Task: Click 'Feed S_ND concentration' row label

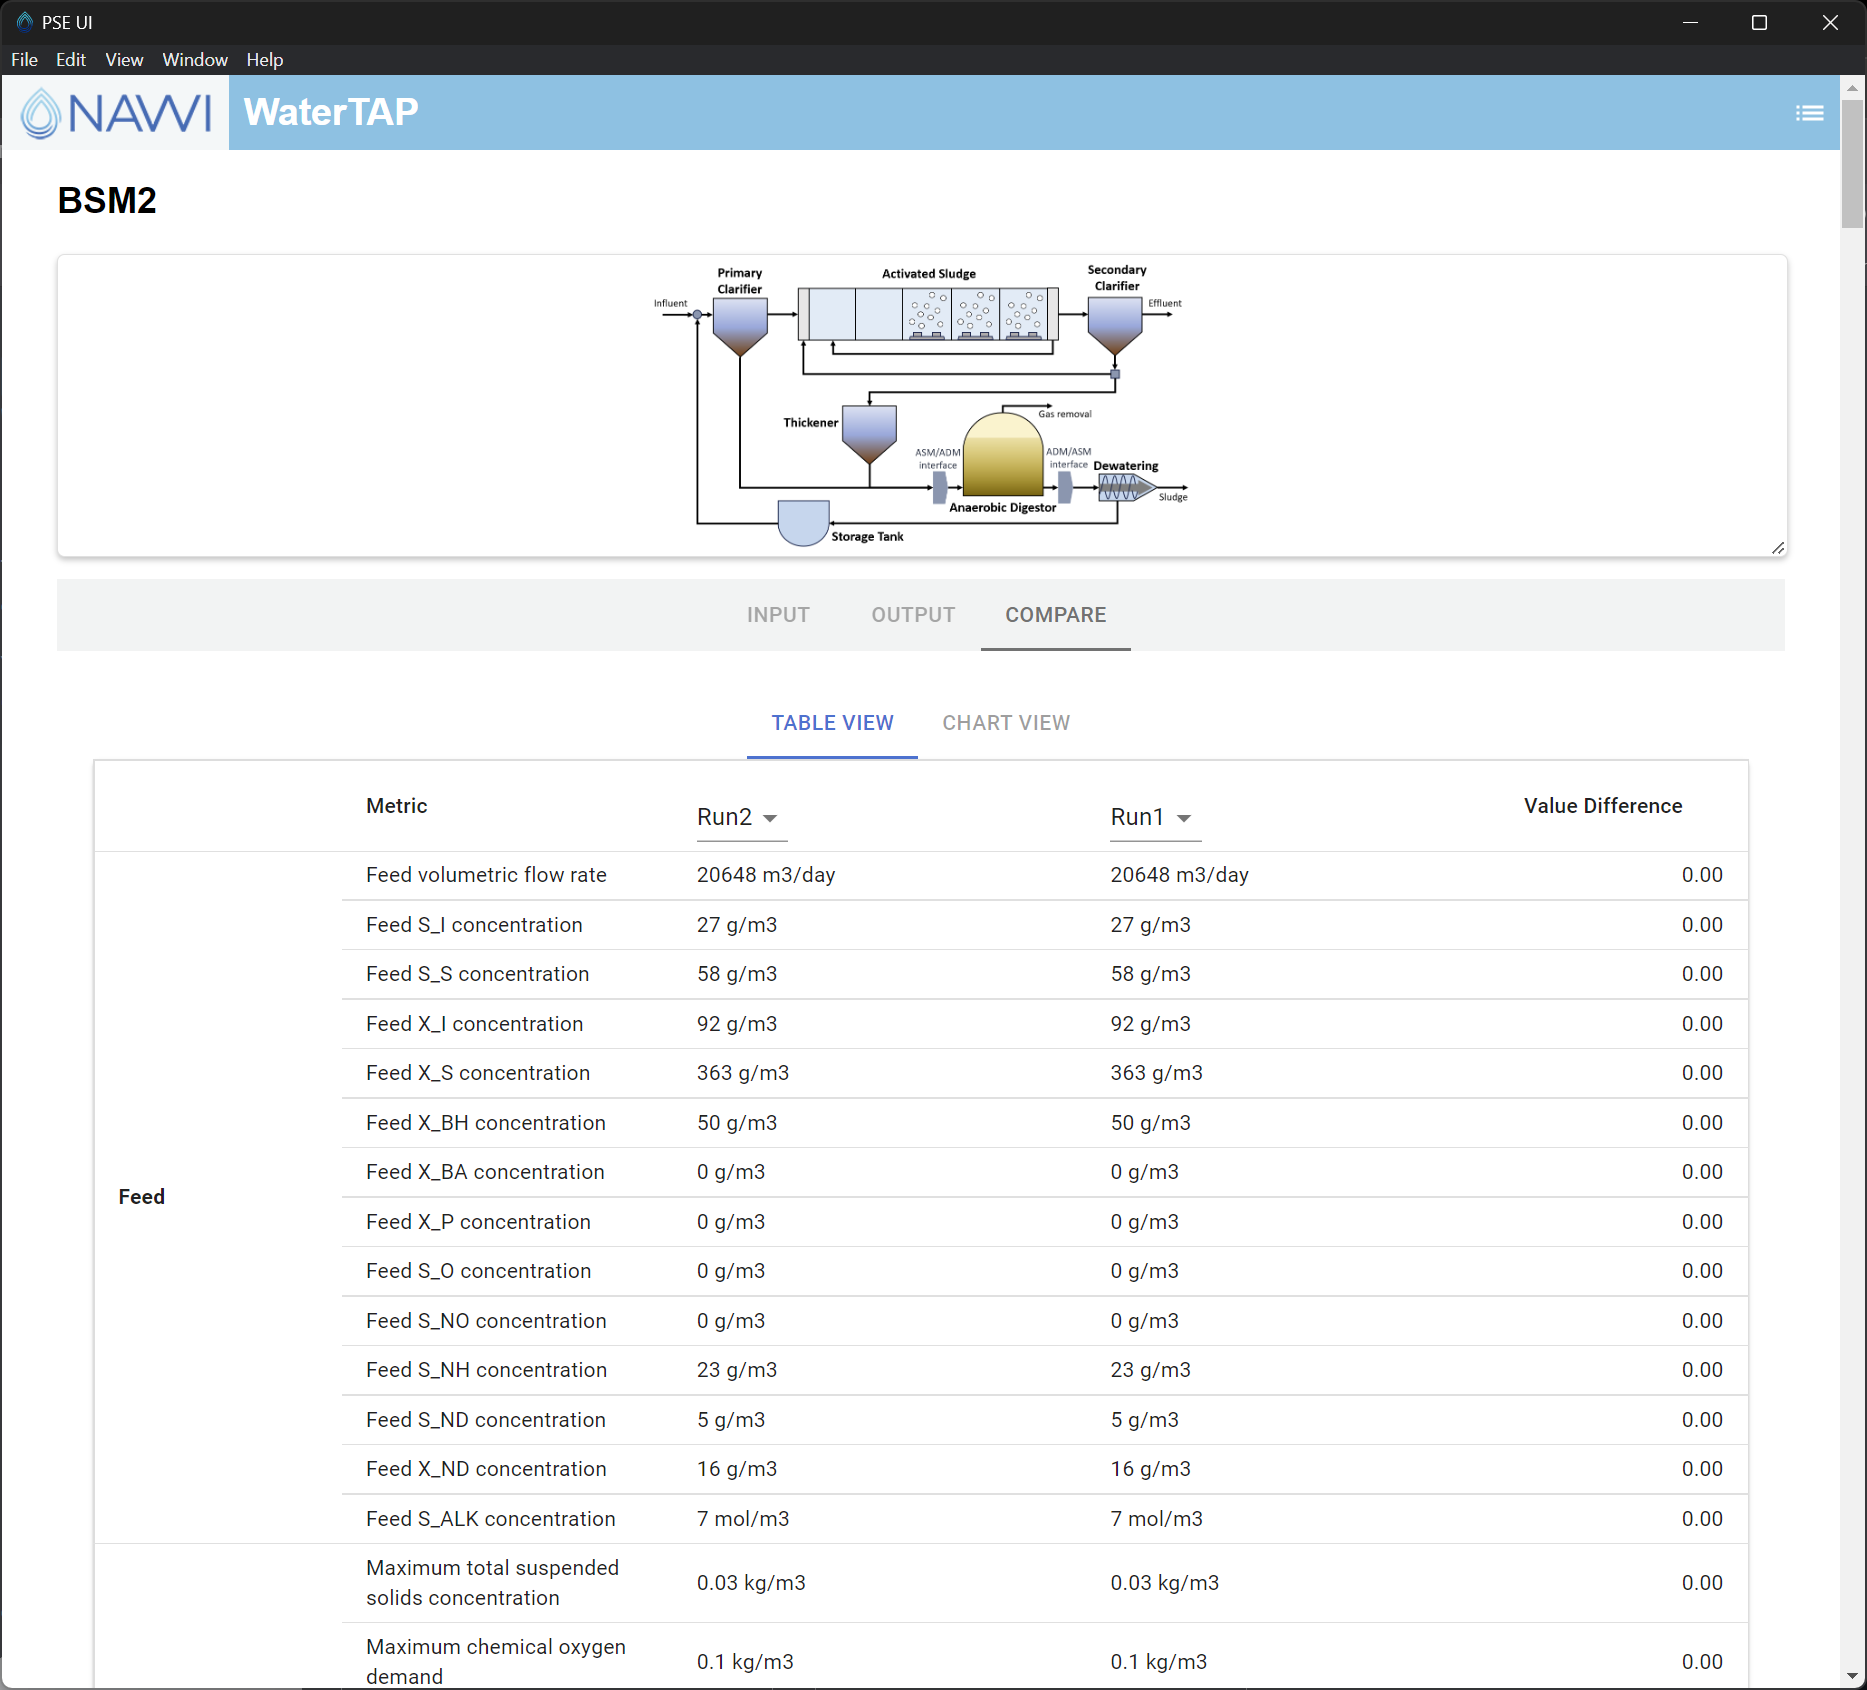Action: [486, 1420]
